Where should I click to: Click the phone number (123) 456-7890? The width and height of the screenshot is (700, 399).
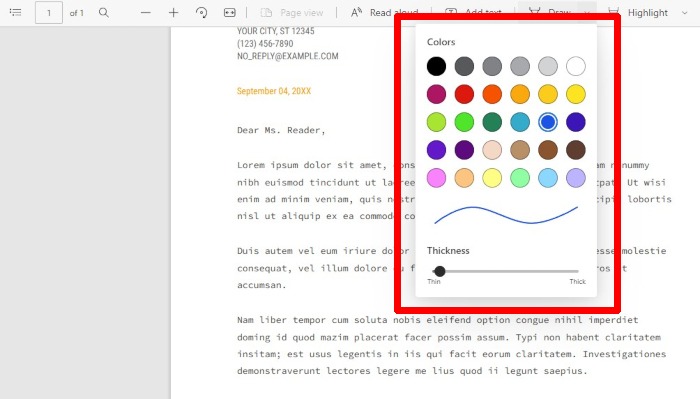pos(265,44)
